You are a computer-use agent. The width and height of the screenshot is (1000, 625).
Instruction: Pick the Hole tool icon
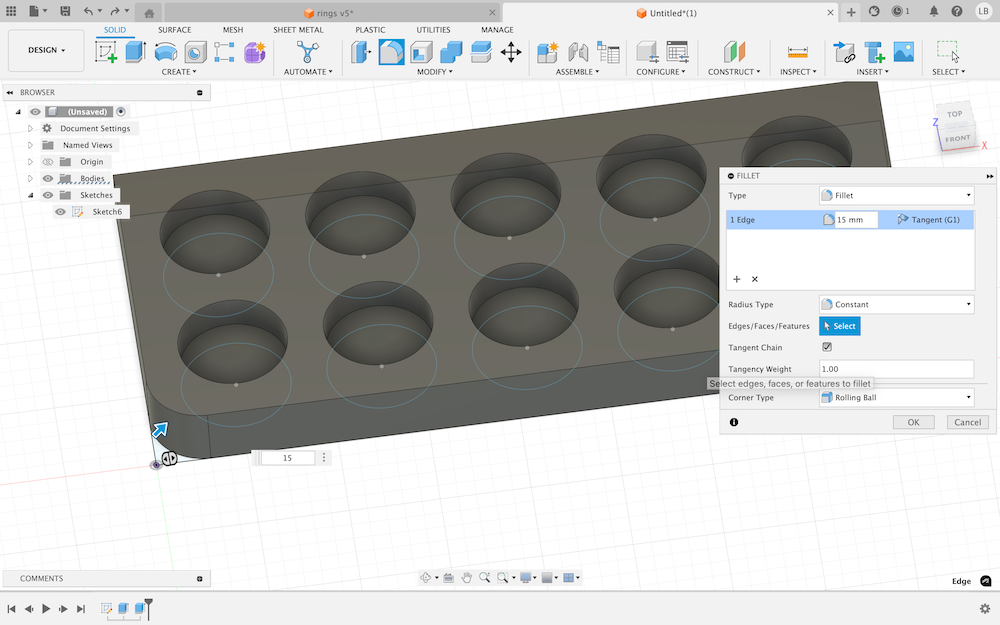[x=195, y=52]
